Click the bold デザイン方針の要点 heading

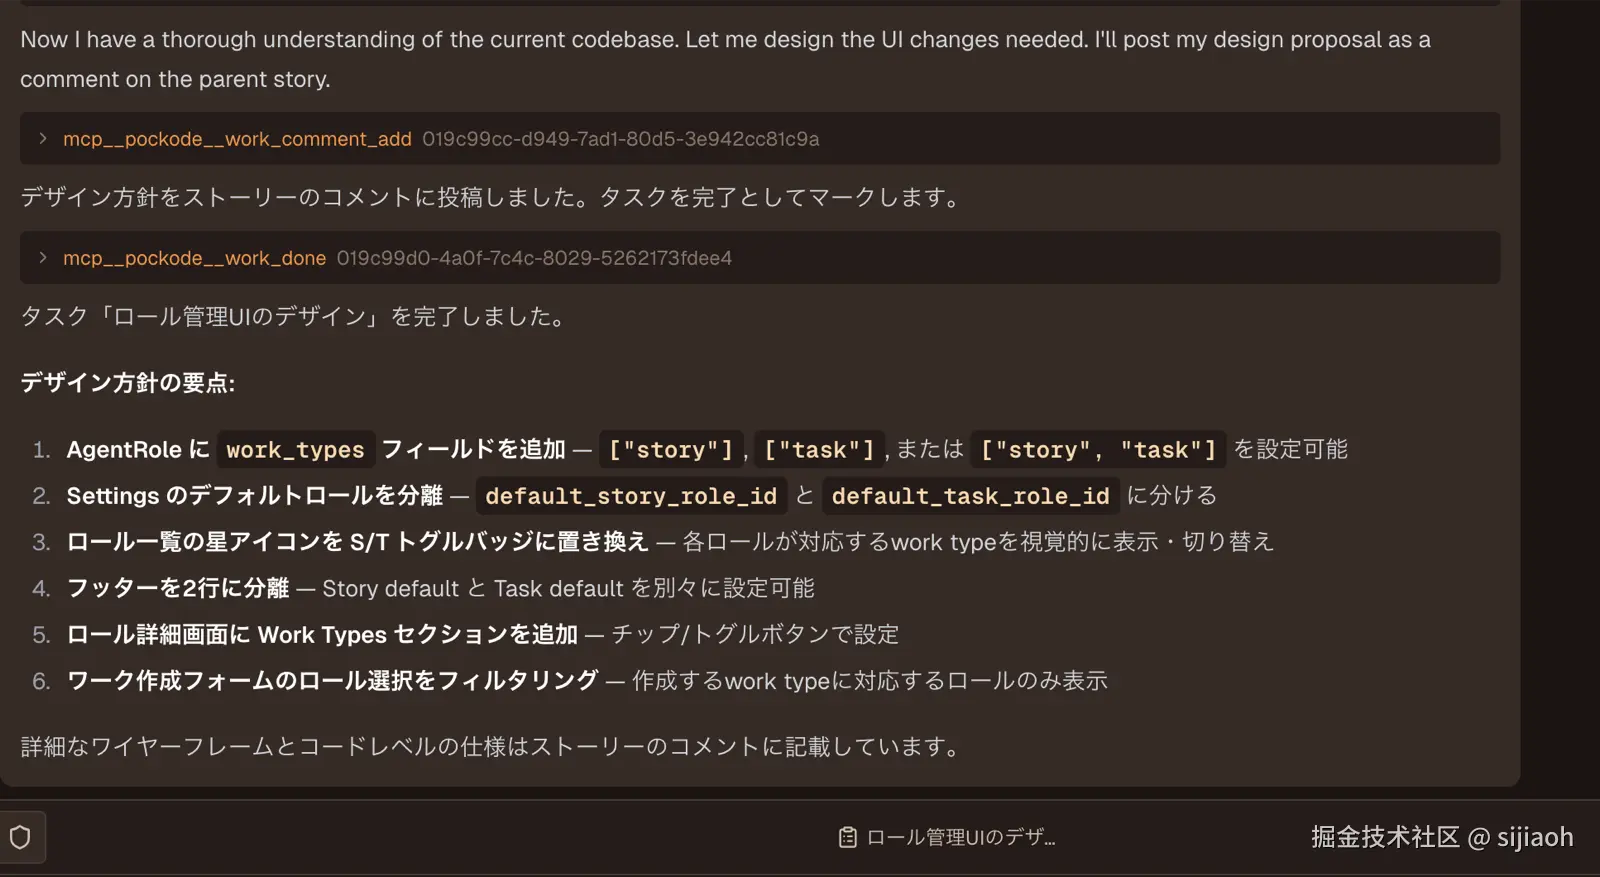(125, 382)
